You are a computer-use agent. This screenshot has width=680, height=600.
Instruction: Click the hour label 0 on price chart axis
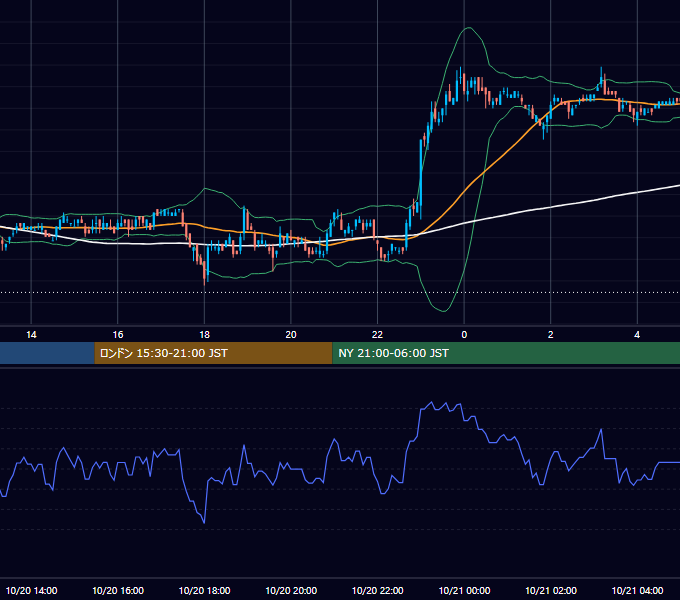click(464, 335)
